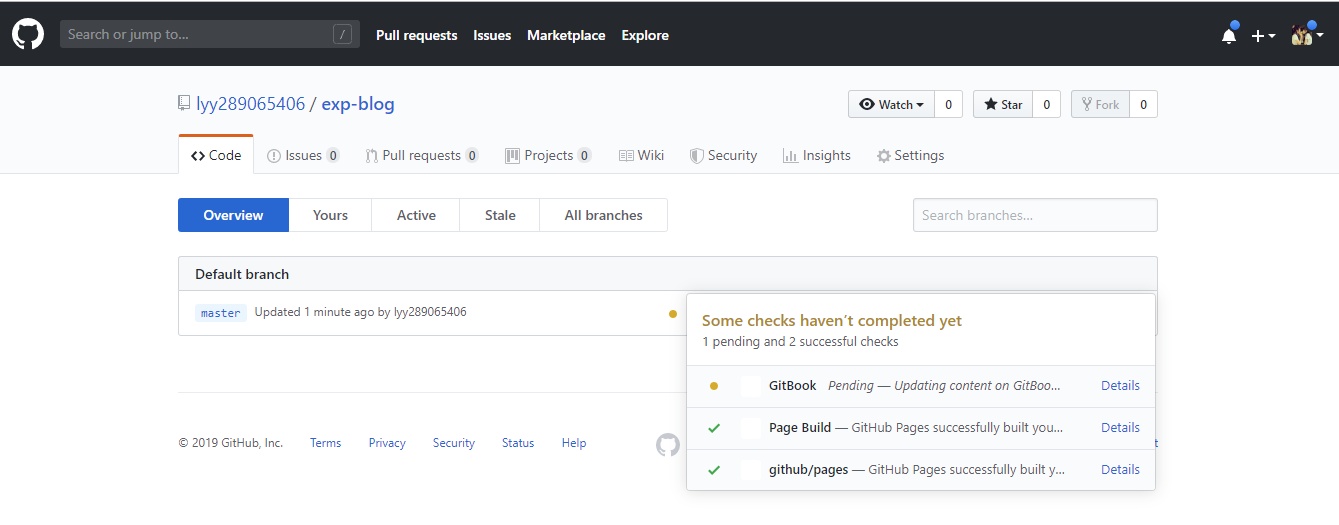Screen dimensions: 1339x525
Task: Click the Default branch heading
Action: click(x=242, y=274)
